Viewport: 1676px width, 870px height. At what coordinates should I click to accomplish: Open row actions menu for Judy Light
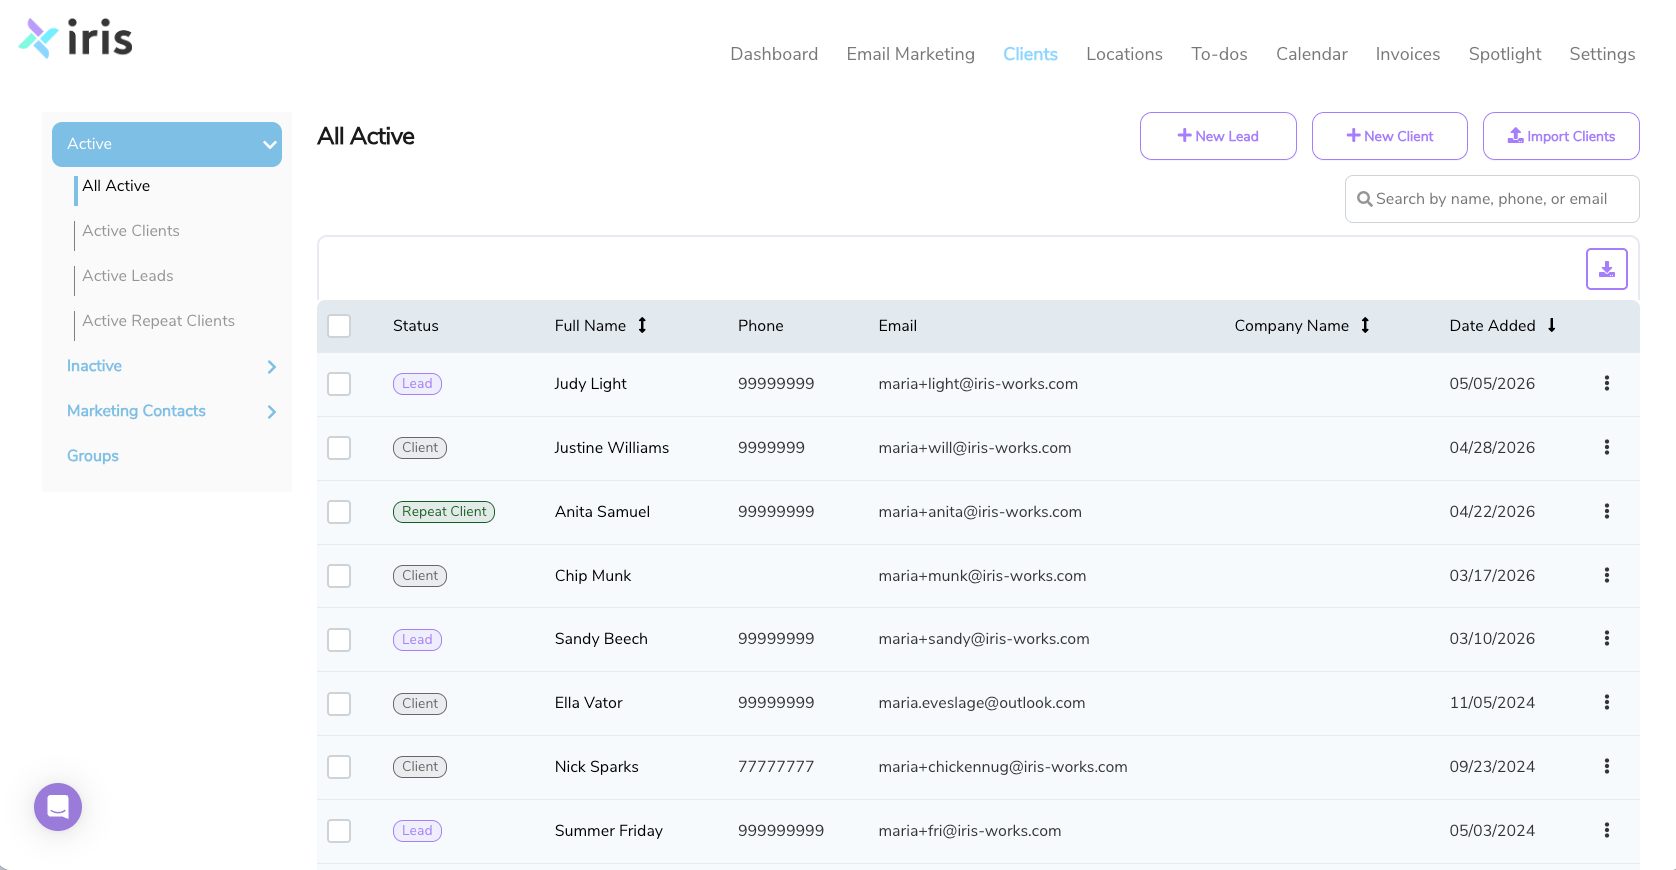1606,383
